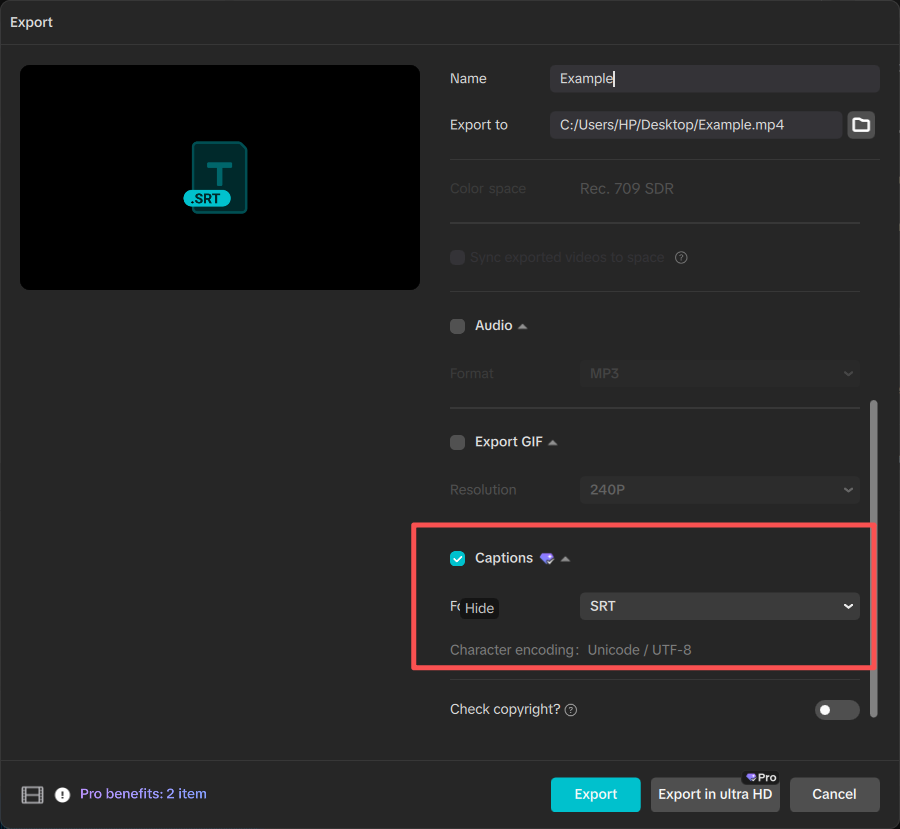The height and width of the screenshot is (829, 900).
Task: Click the settings panel vertical scrollbar
Action: [874, 559]
